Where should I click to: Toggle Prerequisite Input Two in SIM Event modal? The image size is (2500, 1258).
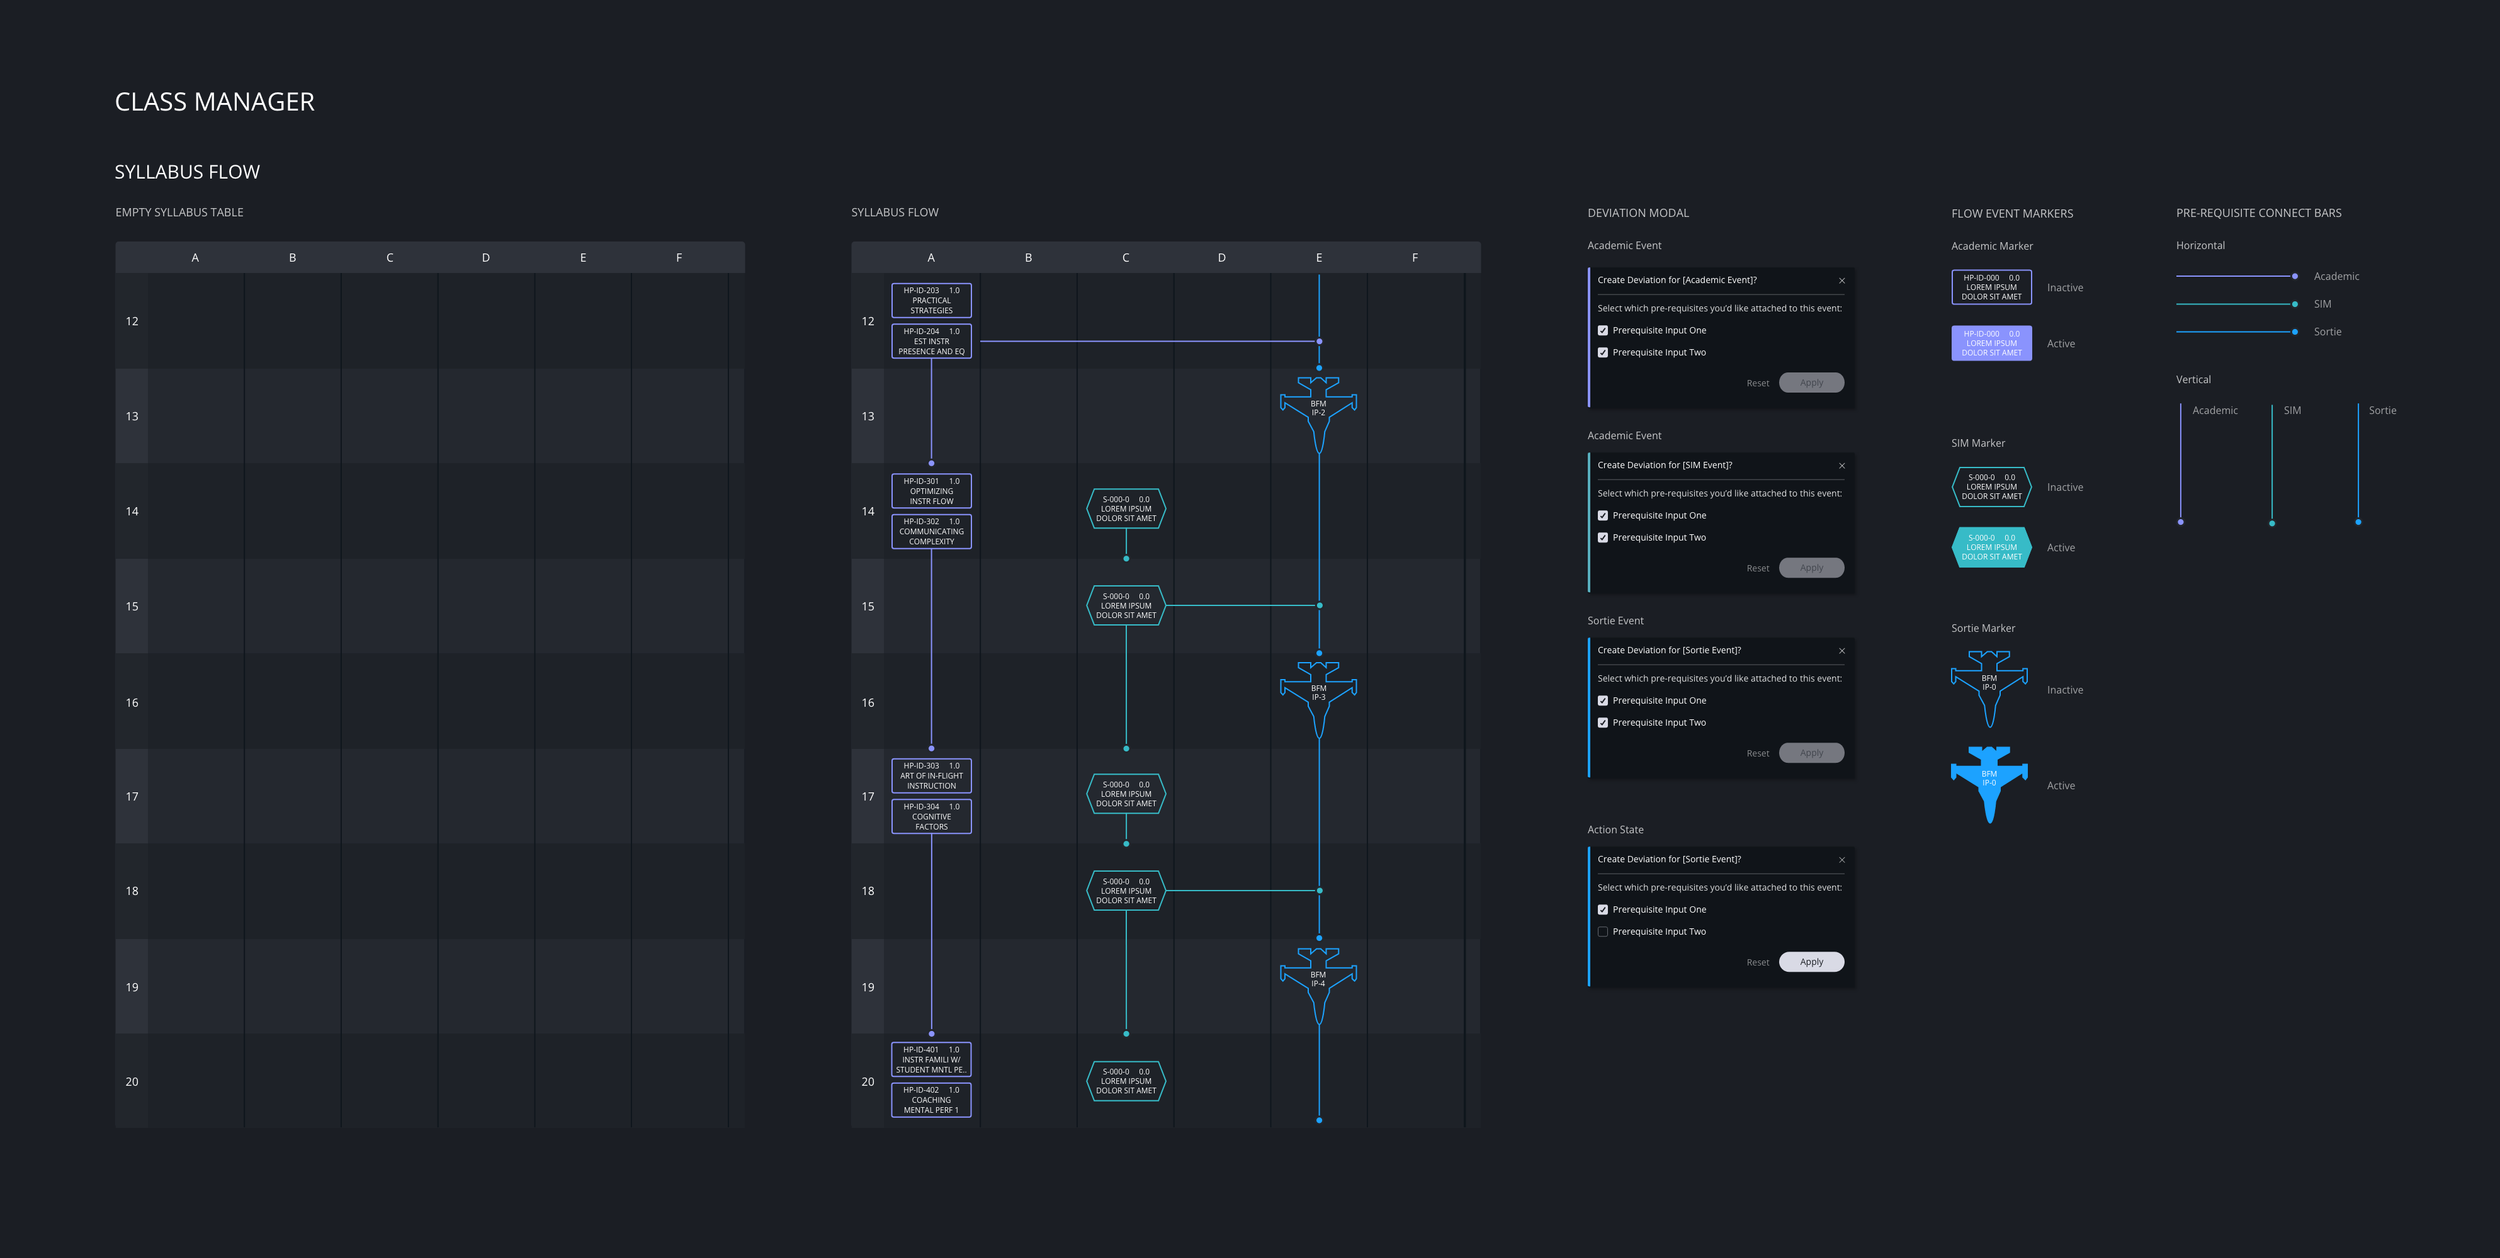point(1603,538)
